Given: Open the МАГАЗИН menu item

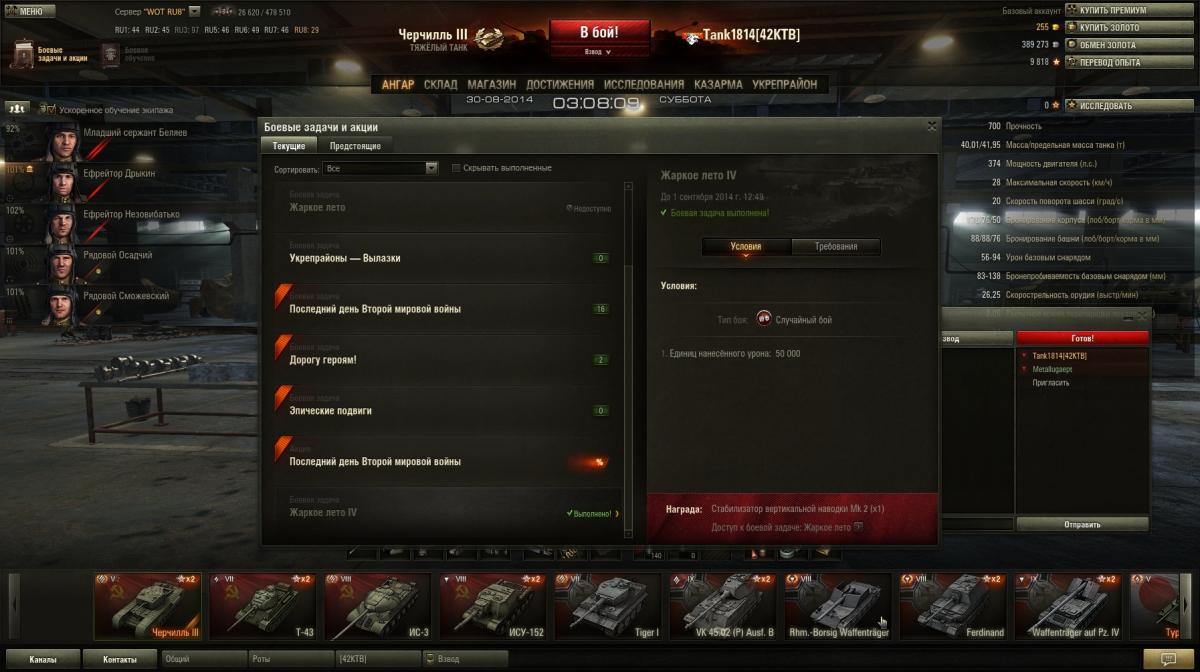Looking at the screenshot, I should (x=492, y=85).
